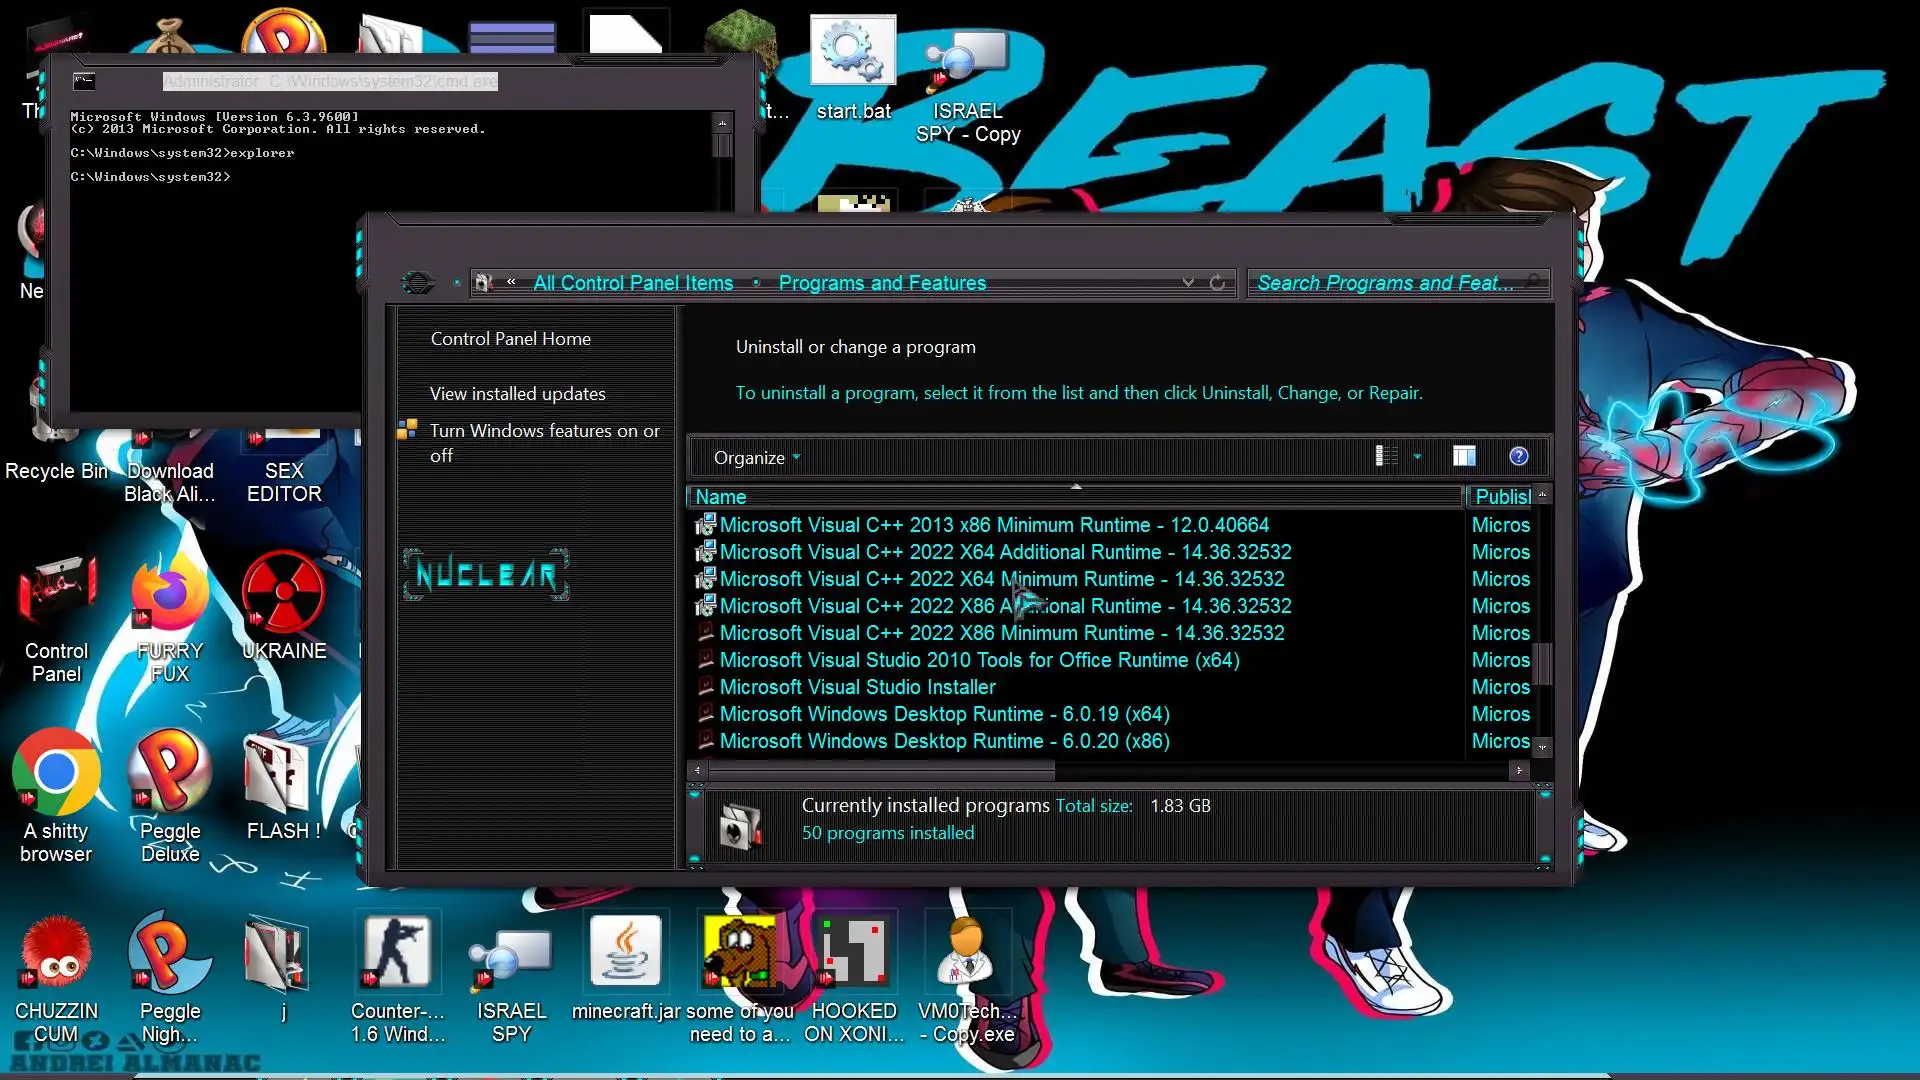Image resolution: width=1920 pixels, height=1080 pixels.
Task: Open the view options dropdown arrow
Action: pos(1417,457)
